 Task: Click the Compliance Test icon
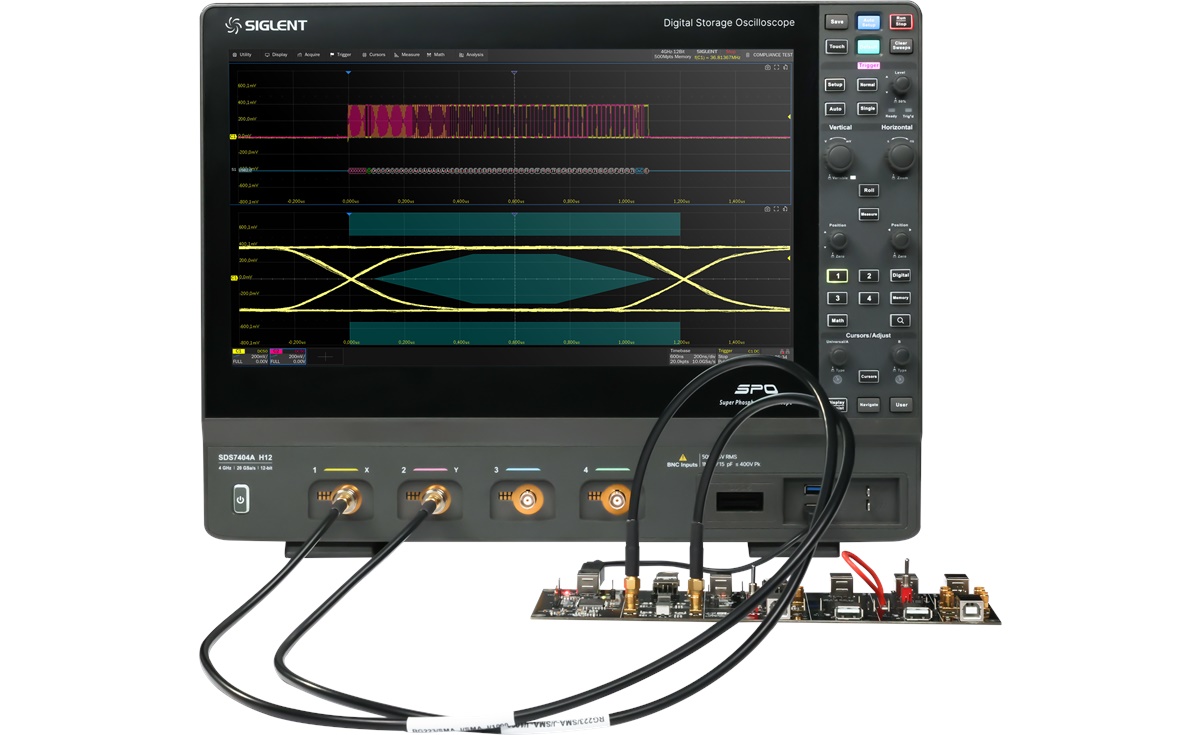[x=768, y=55]
